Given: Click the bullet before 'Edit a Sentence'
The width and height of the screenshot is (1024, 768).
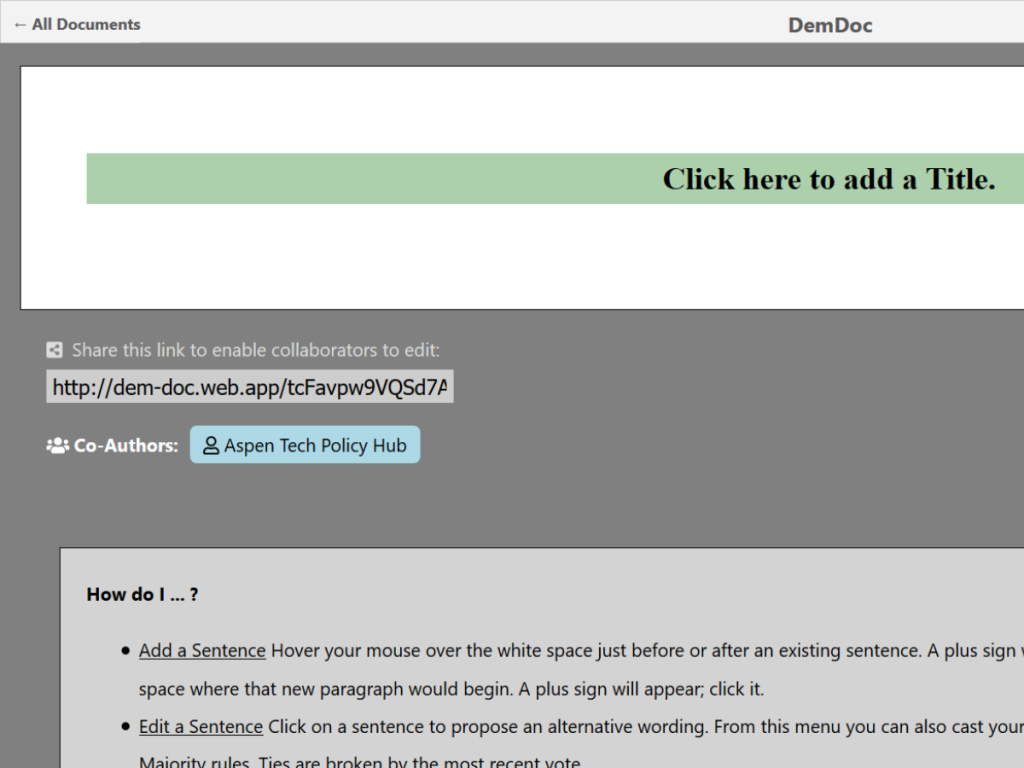Looking at the screenshot, I should pos(125,727).
